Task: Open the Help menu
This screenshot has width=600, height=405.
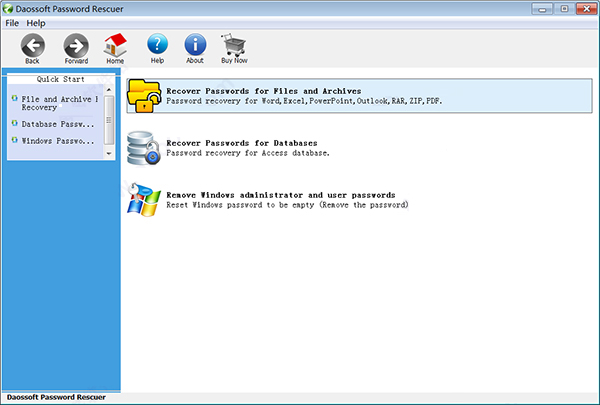Action: [x=36, y=23]
